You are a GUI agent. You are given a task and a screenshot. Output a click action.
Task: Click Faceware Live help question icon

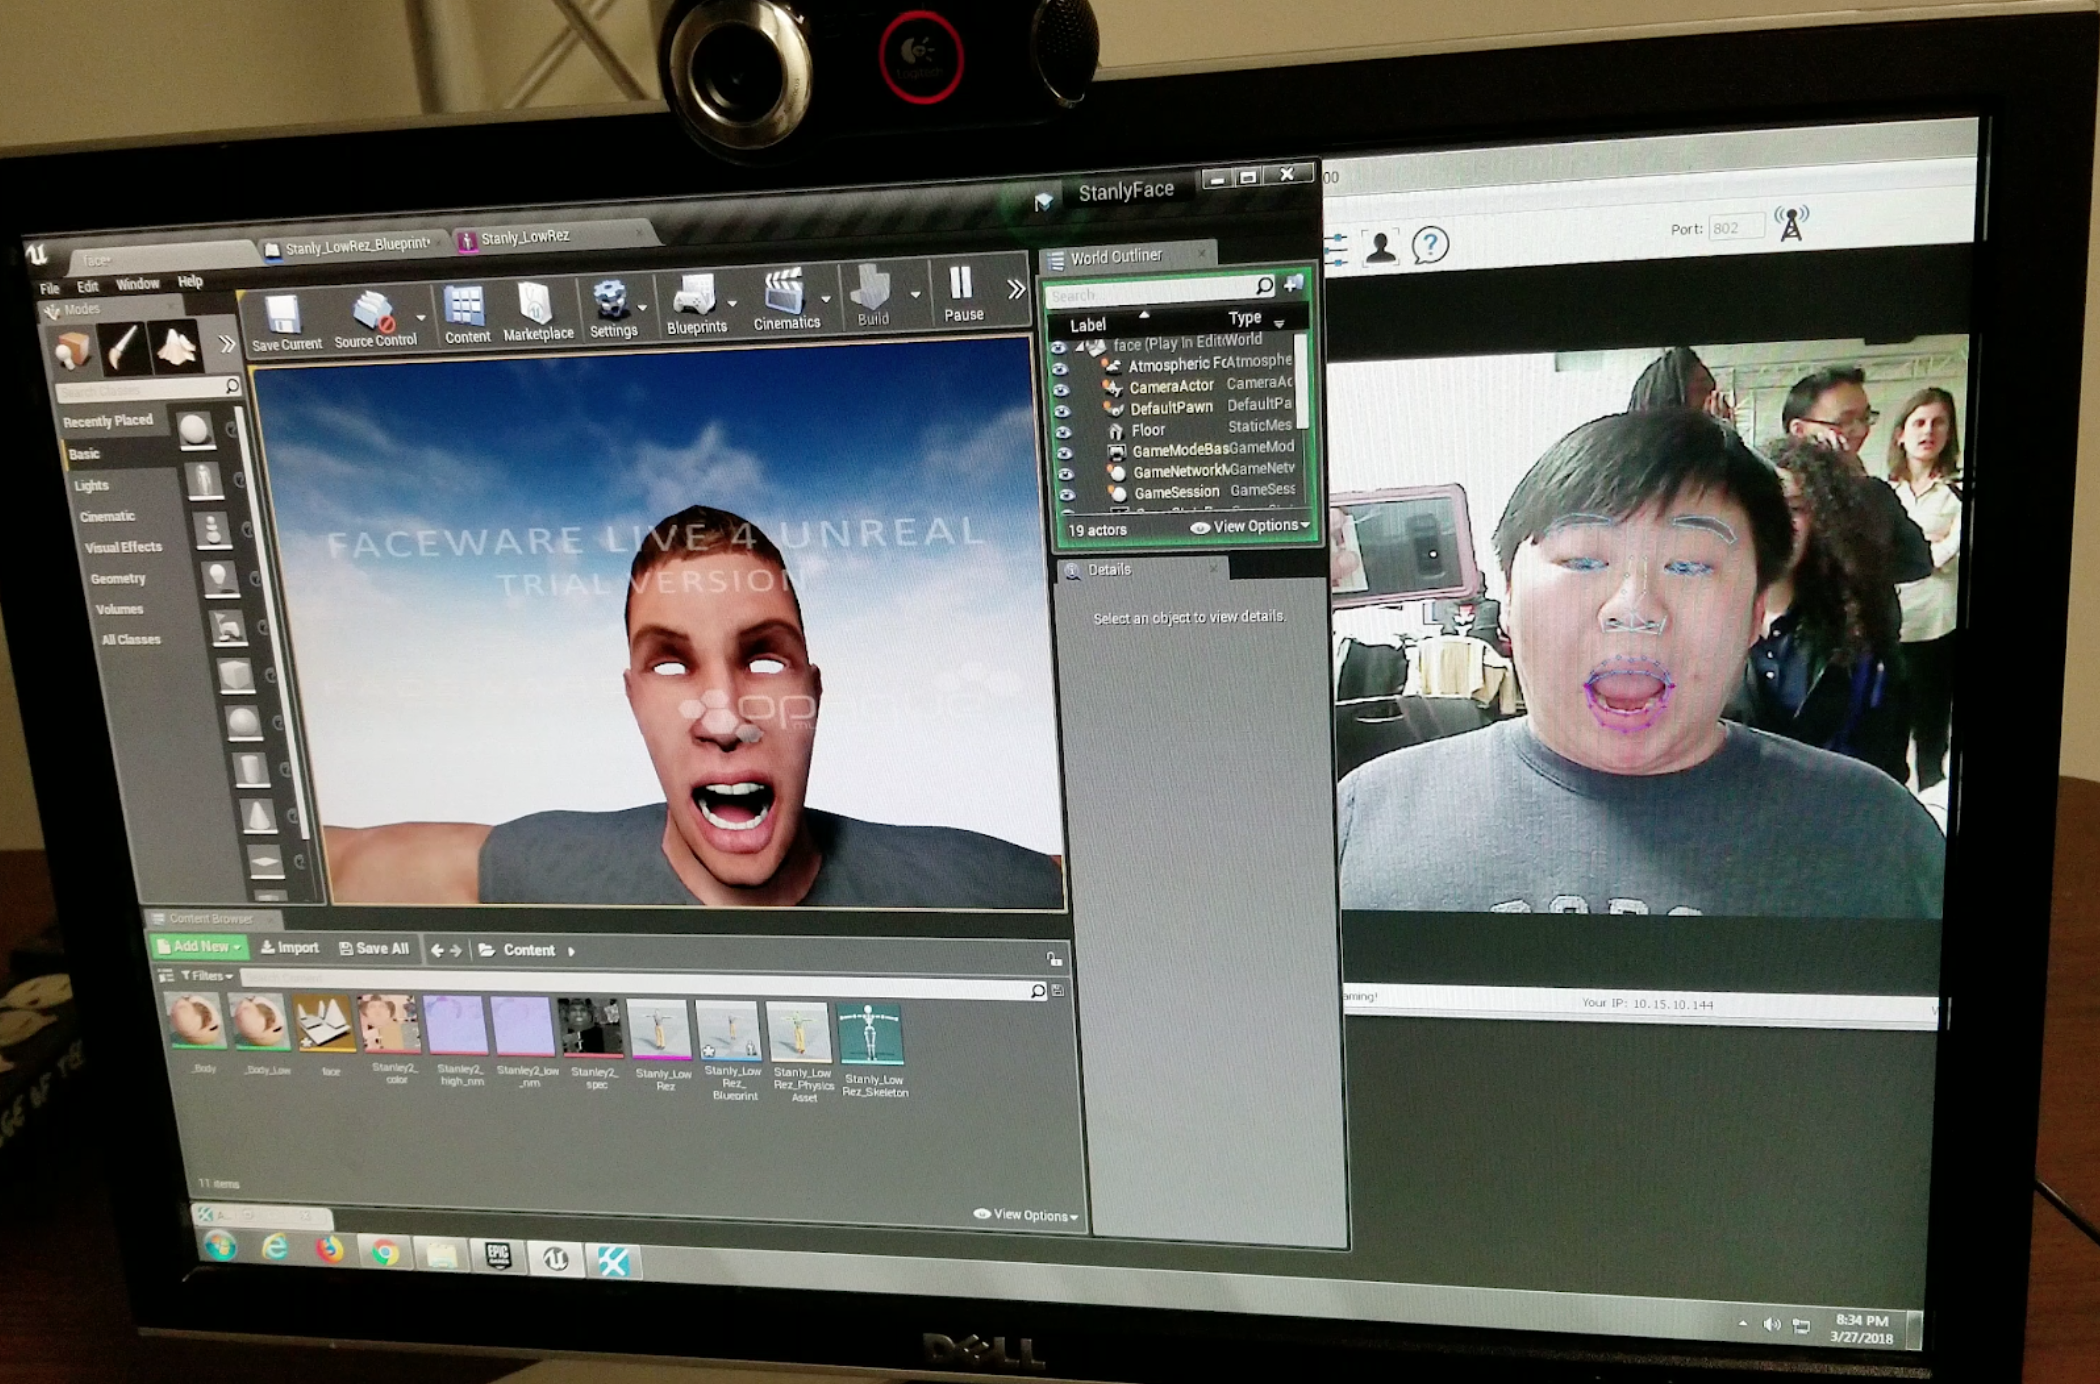[x=1430, y=243]
